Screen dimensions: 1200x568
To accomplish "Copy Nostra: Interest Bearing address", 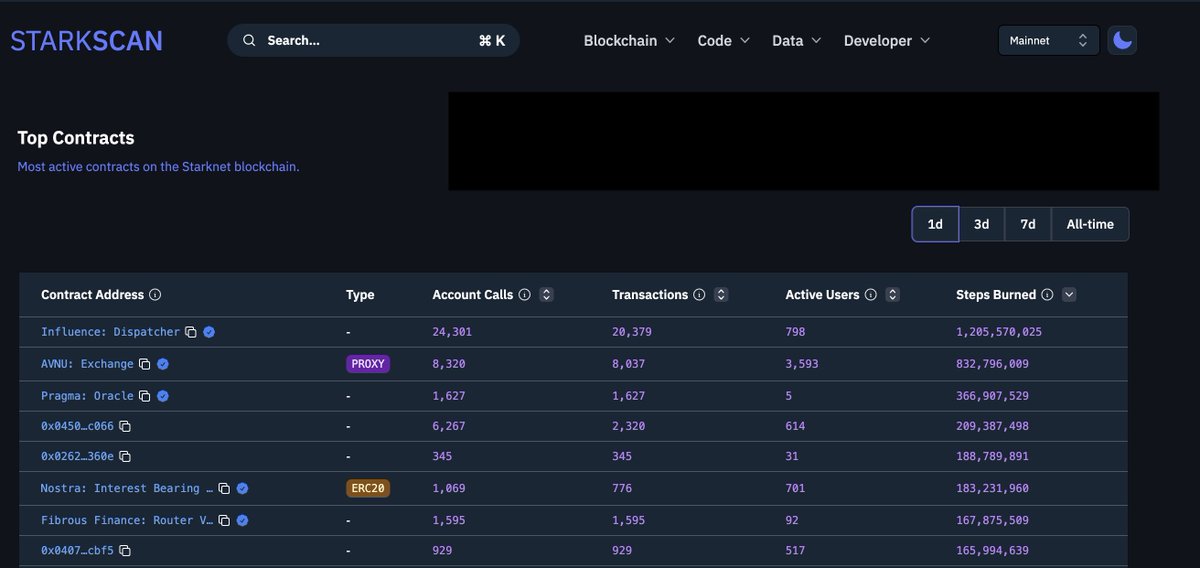I will [x=224, y=488].
